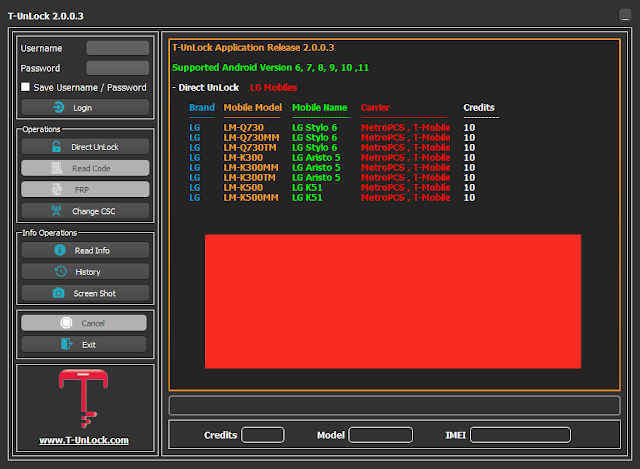Click the Change CSC button text
This screenshot has height=469, width=640.
pos(93,211)
